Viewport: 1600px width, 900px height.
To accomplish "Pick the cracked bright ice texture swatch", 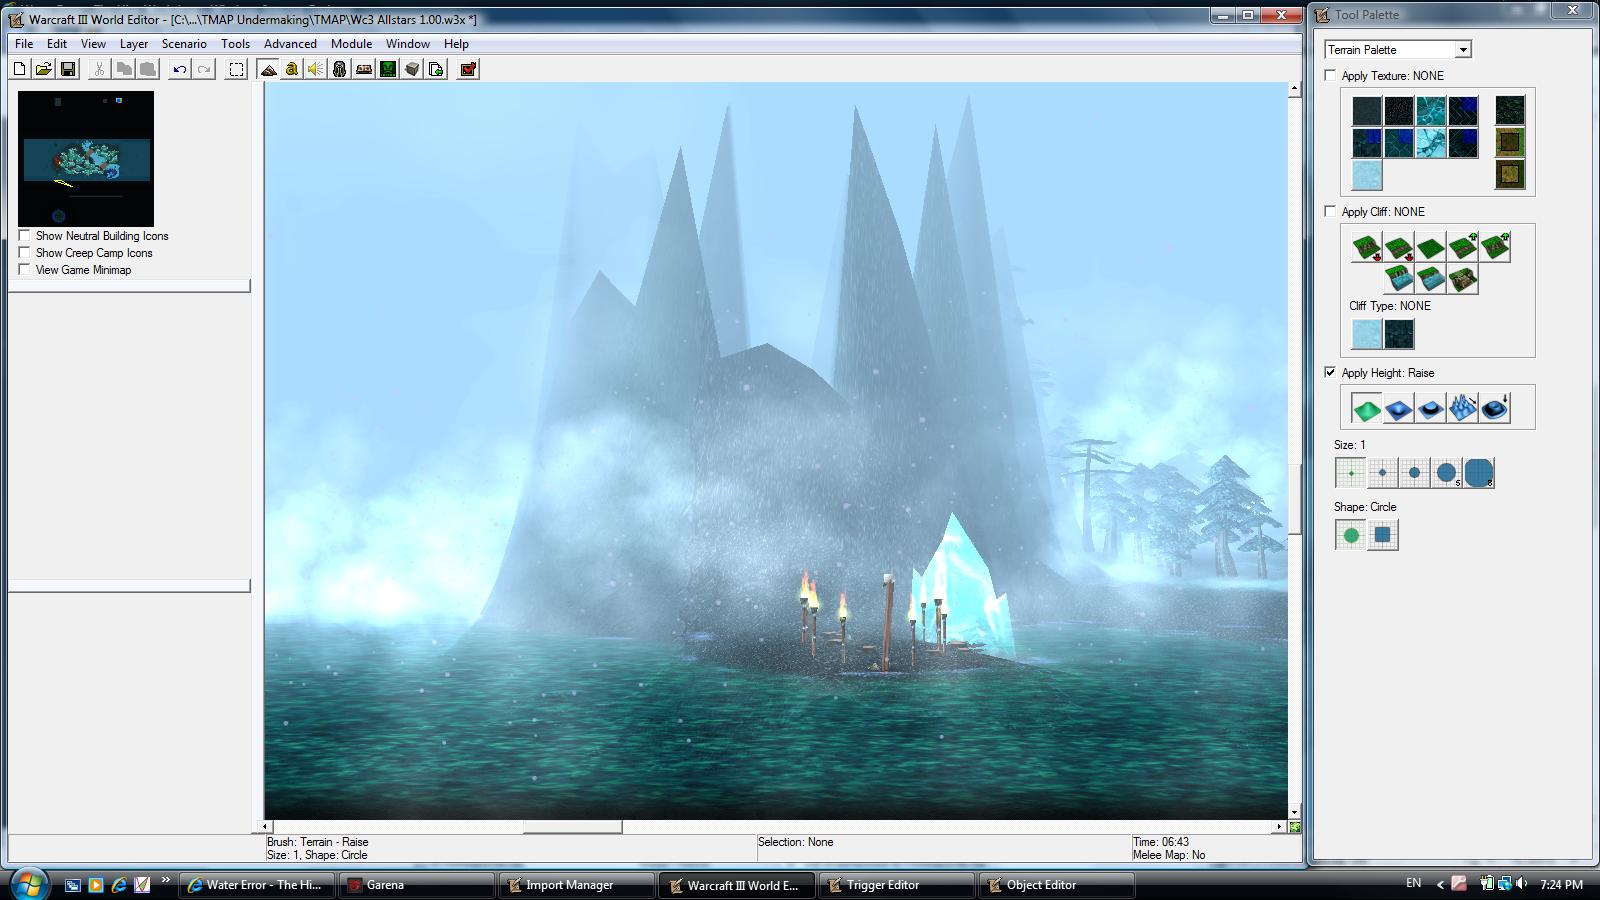I will click(x=1431, y=143).
